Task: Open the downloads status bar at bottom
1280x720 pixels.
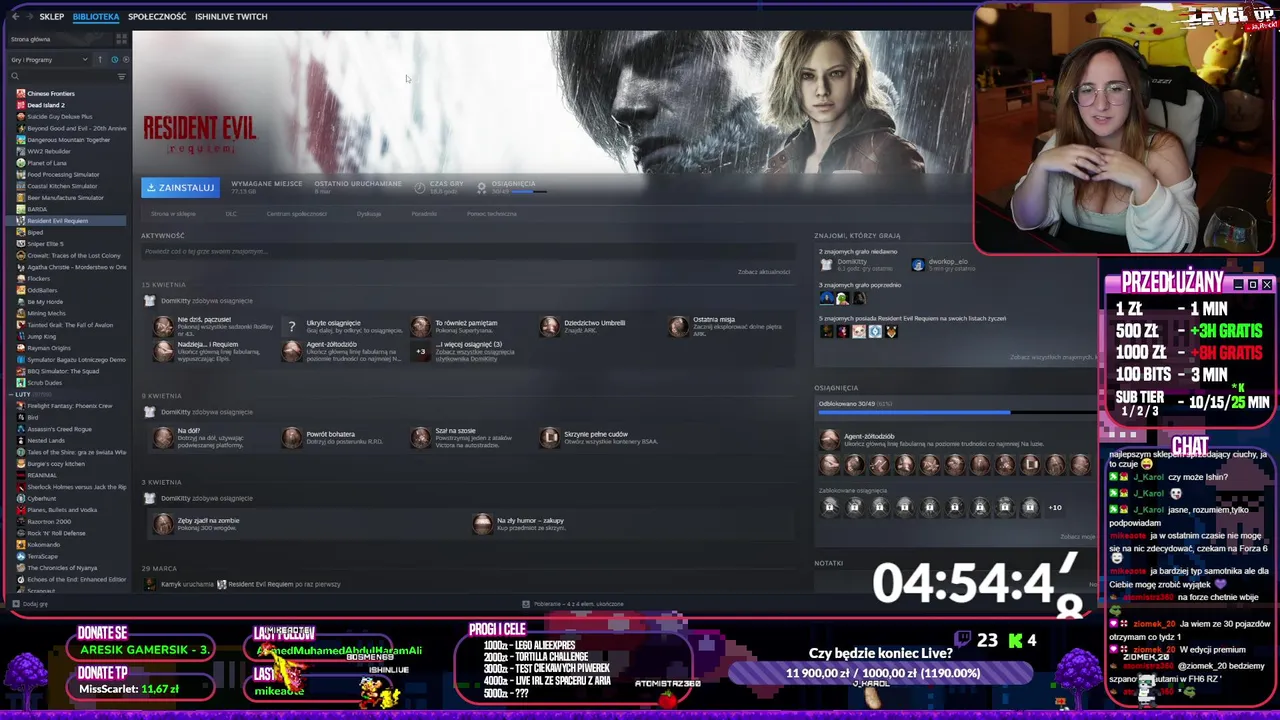Action: [x=573, y=604]
